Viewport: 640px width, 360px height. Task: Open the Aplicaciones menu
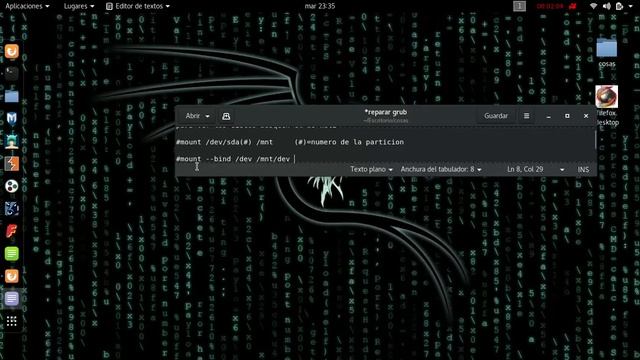click(27, 6)
